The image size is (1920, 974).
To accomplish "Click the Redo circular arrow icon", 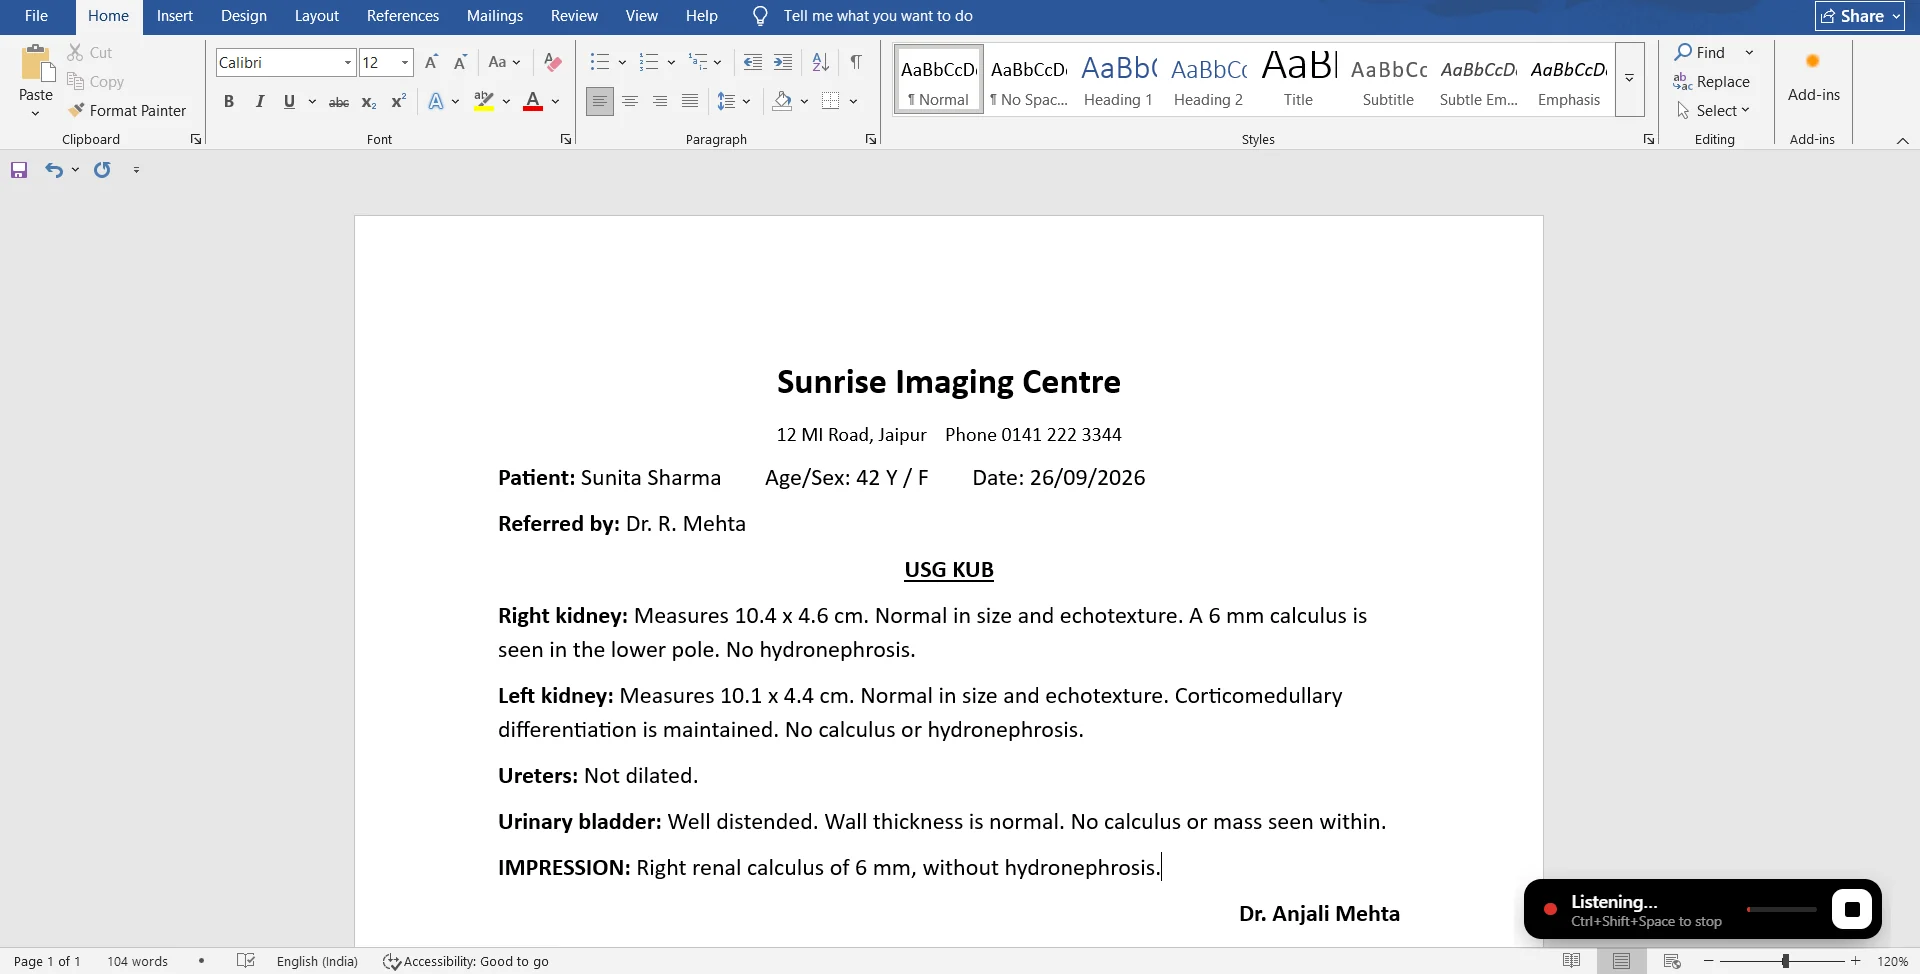I will pyautogui.click(x=102, y=170).
